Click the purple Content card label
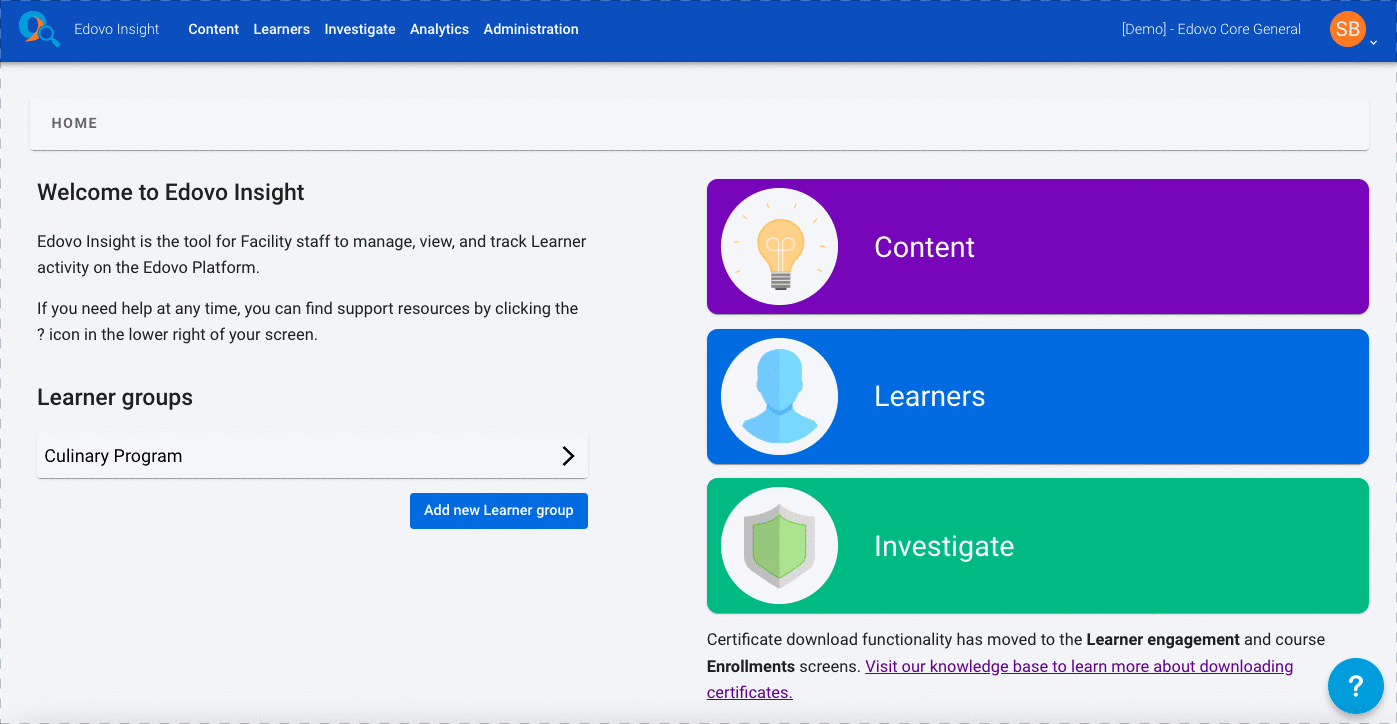Screen dimensions: 1397x724 pyautogui.click(x=924, y=247)
